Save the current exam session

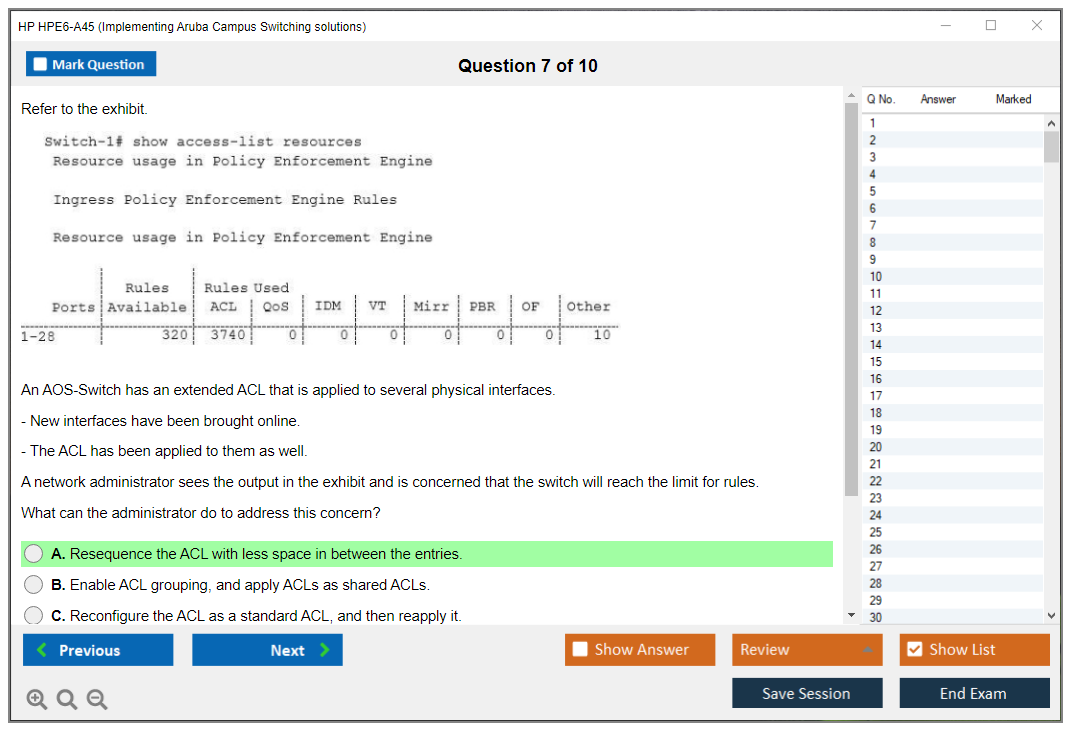(807, 693)
